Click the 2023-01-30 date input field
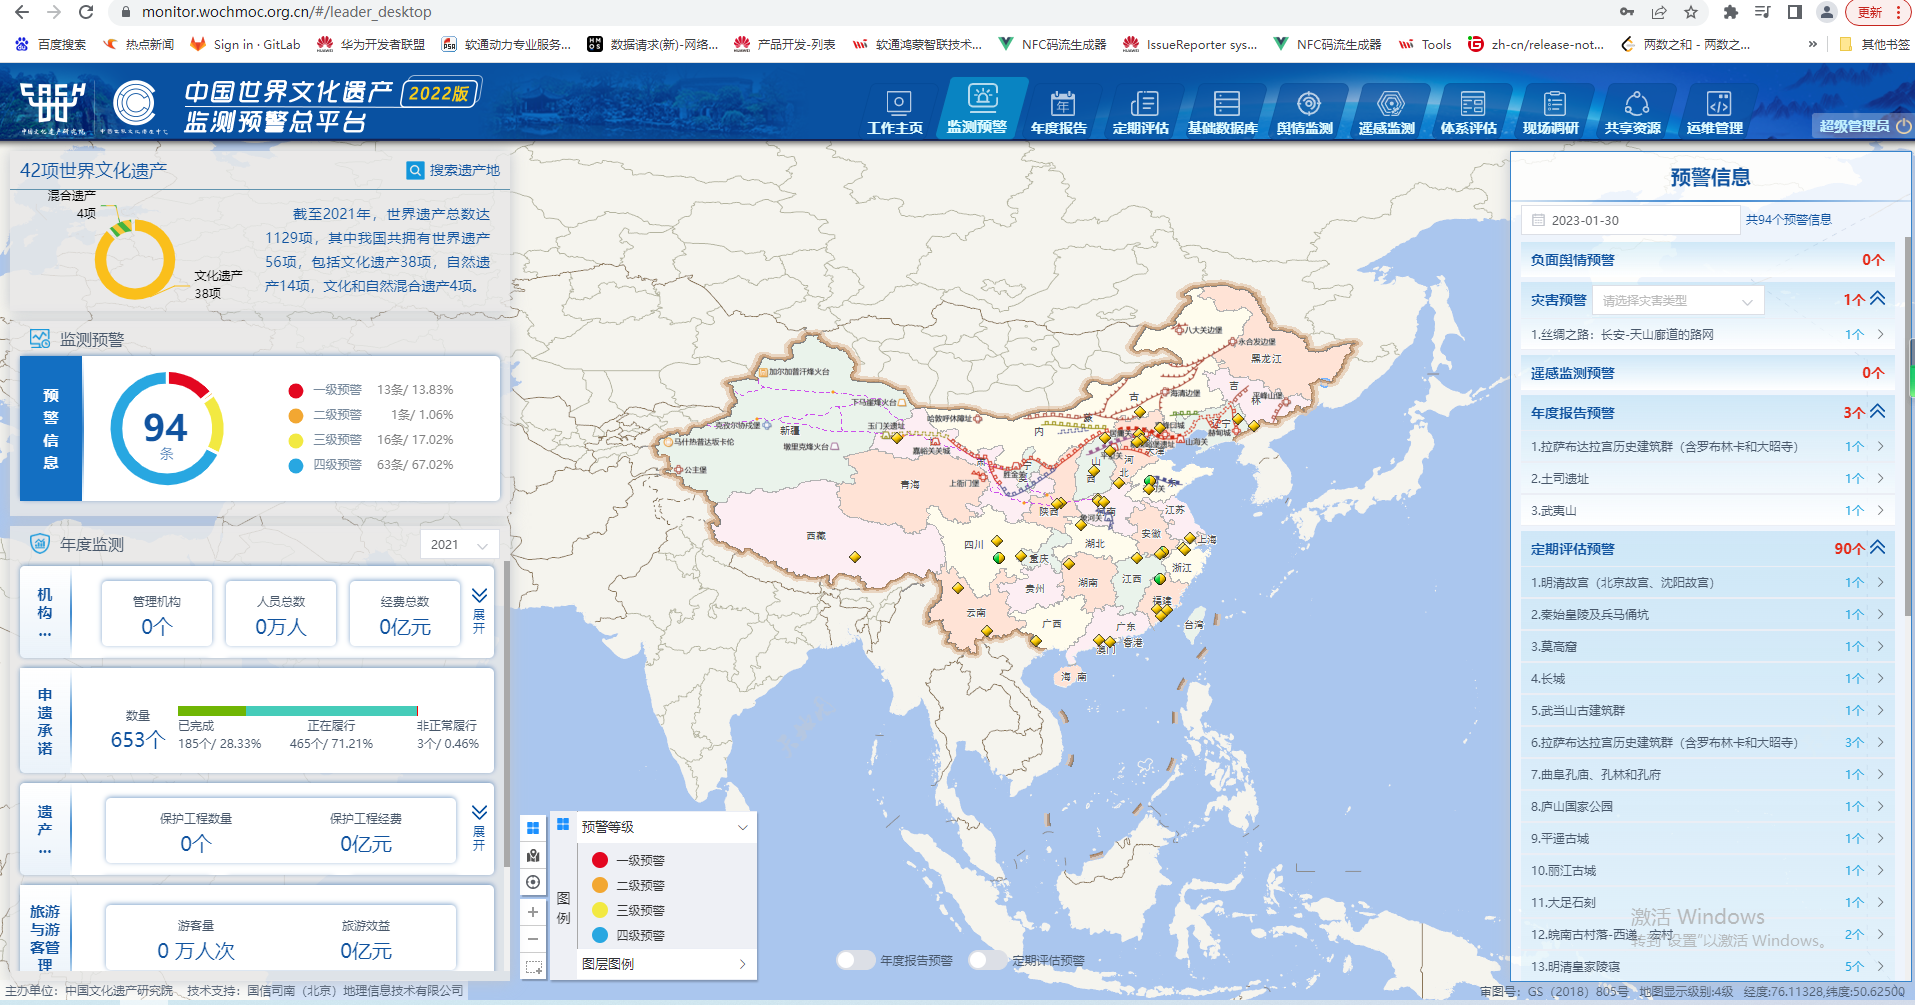The height and width of the screenshot is (1005, 1915). click(x=1631, y=220)
